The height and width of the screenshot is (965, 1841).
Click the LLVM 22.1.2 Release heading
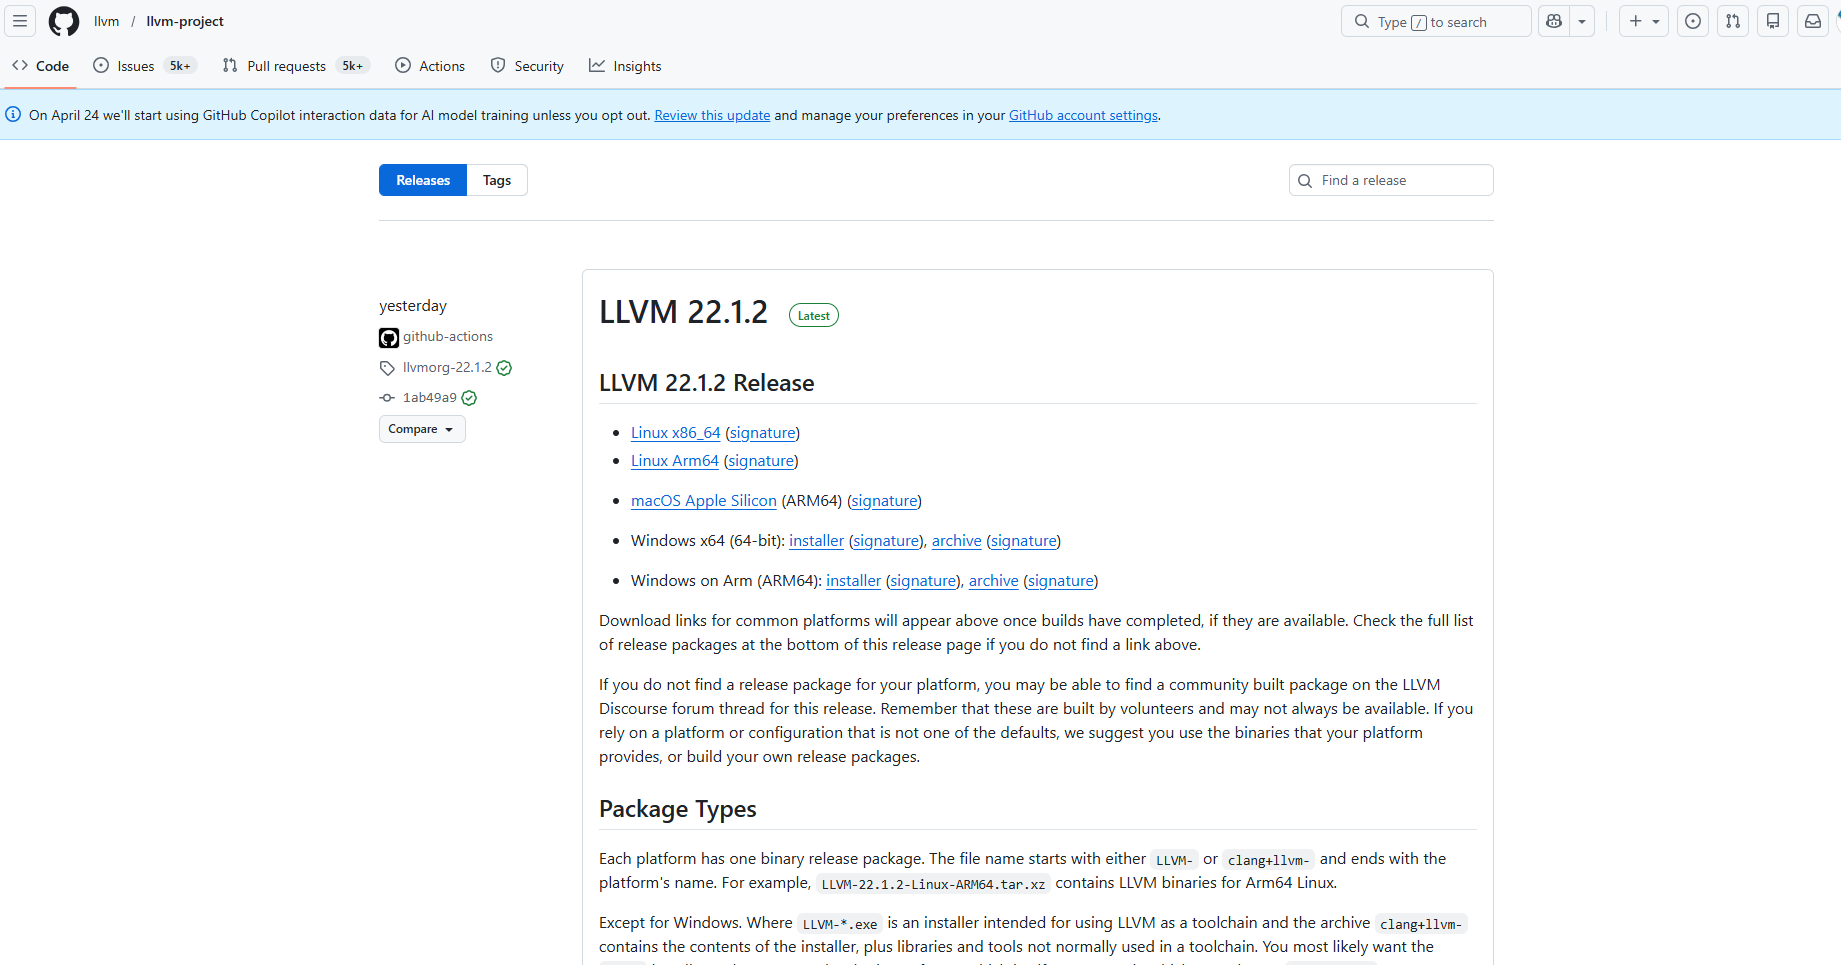click(x=707, y=383)
